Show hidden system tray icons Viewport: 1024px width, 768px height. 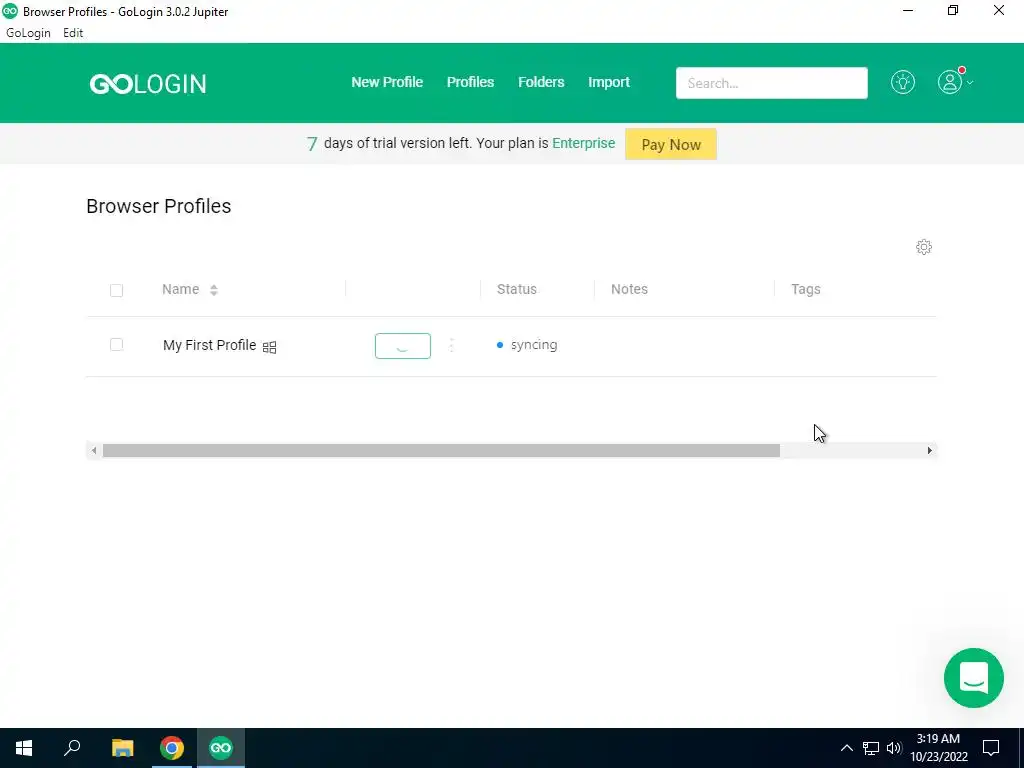pyautogui.click(x=846, y=748)
